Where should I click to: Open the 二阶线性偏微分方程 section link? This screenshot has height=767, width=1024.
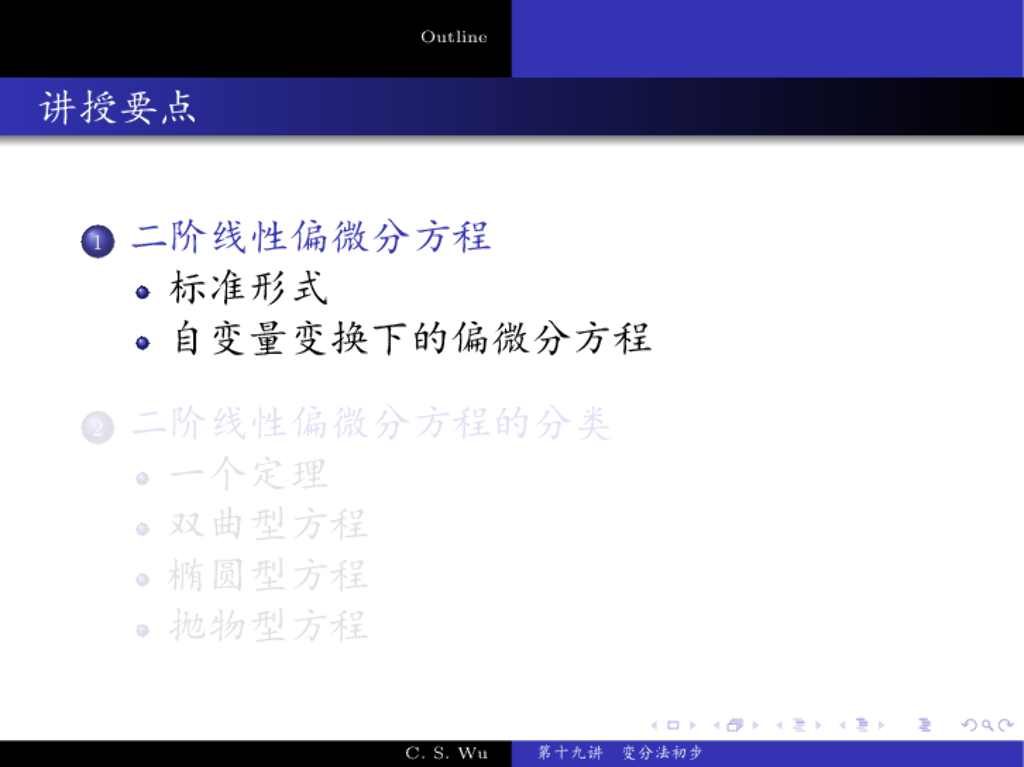click(311, 238)
